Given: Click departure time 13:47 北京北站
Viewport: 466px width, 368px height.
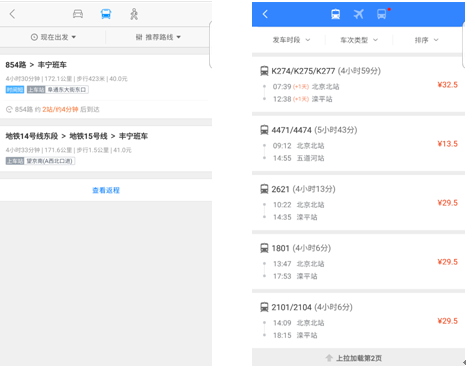Looking at the screenshot, I should coord(298,264).
